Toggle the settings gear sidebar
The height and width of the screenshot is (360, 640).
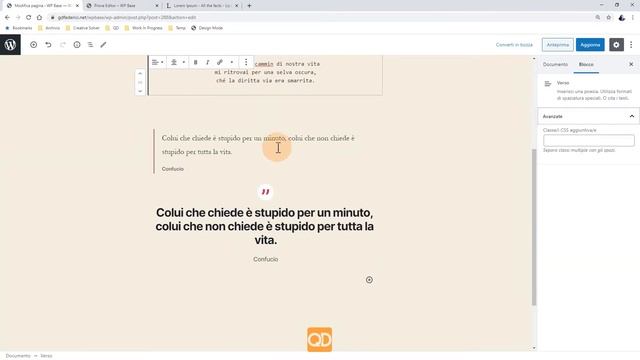click(x=616, y=44)
